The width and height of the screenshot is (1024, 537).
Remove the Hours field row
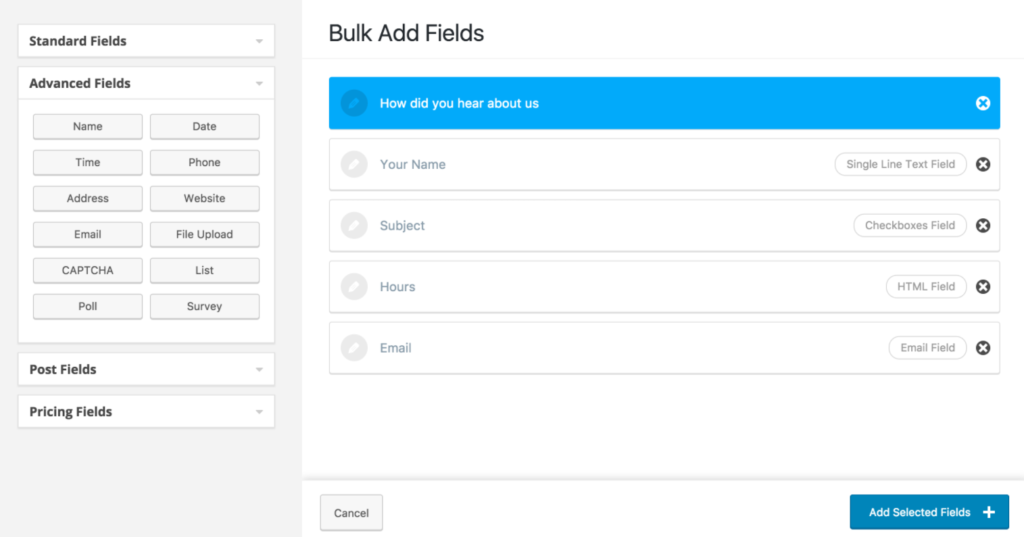(983, 287)
